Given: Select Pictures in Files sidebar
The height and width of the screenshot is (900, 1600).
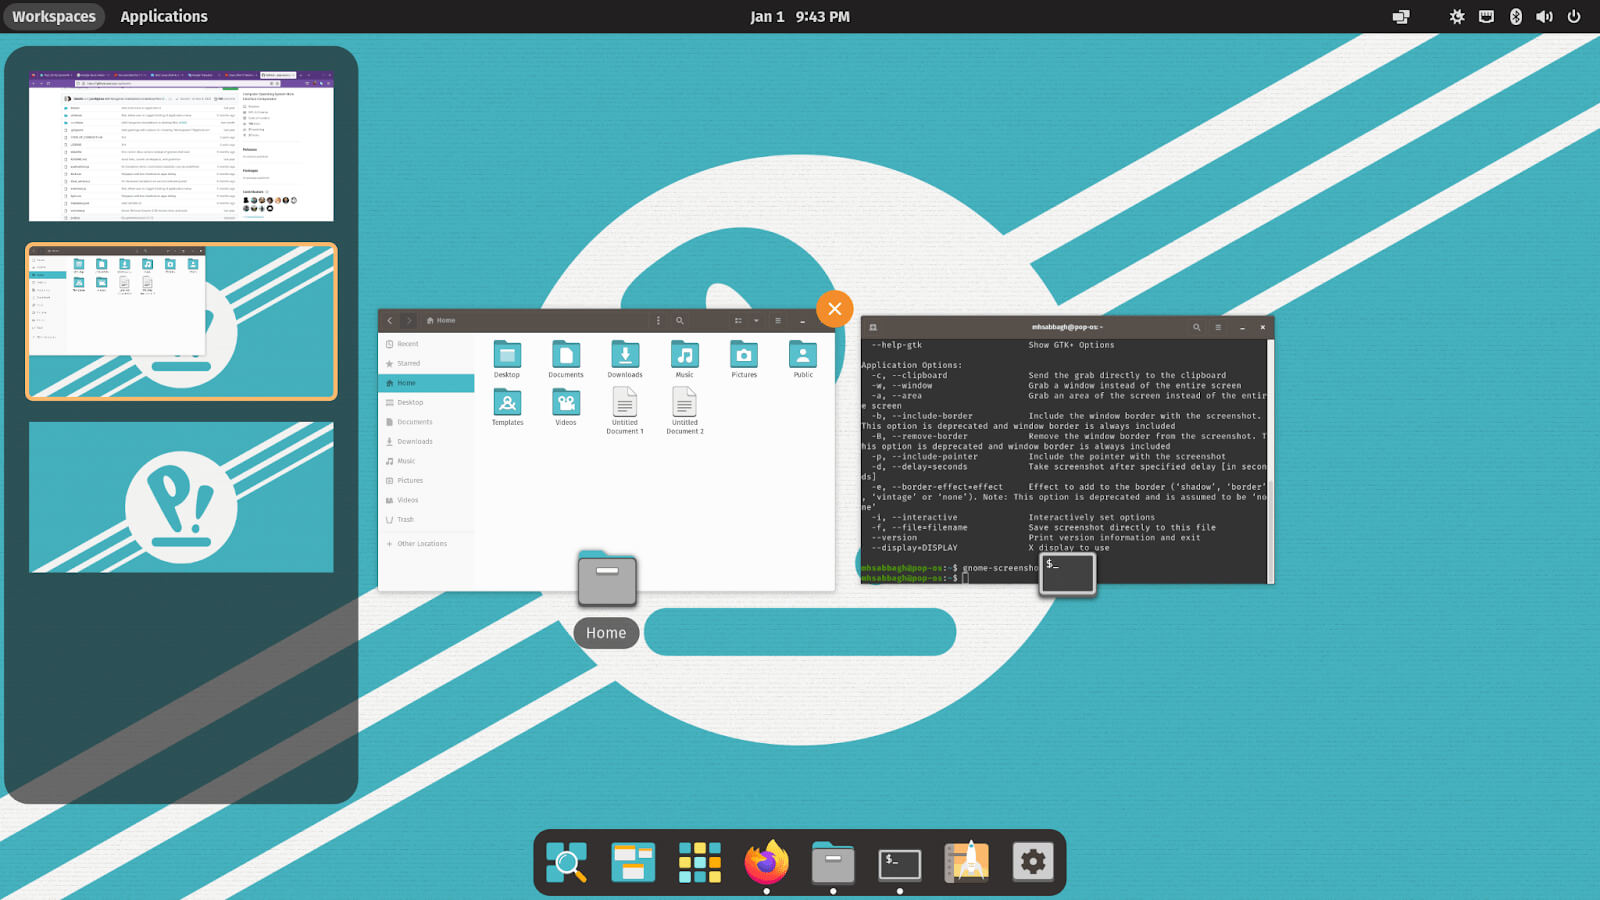Looking at the screenshot, I should point(427,480).
